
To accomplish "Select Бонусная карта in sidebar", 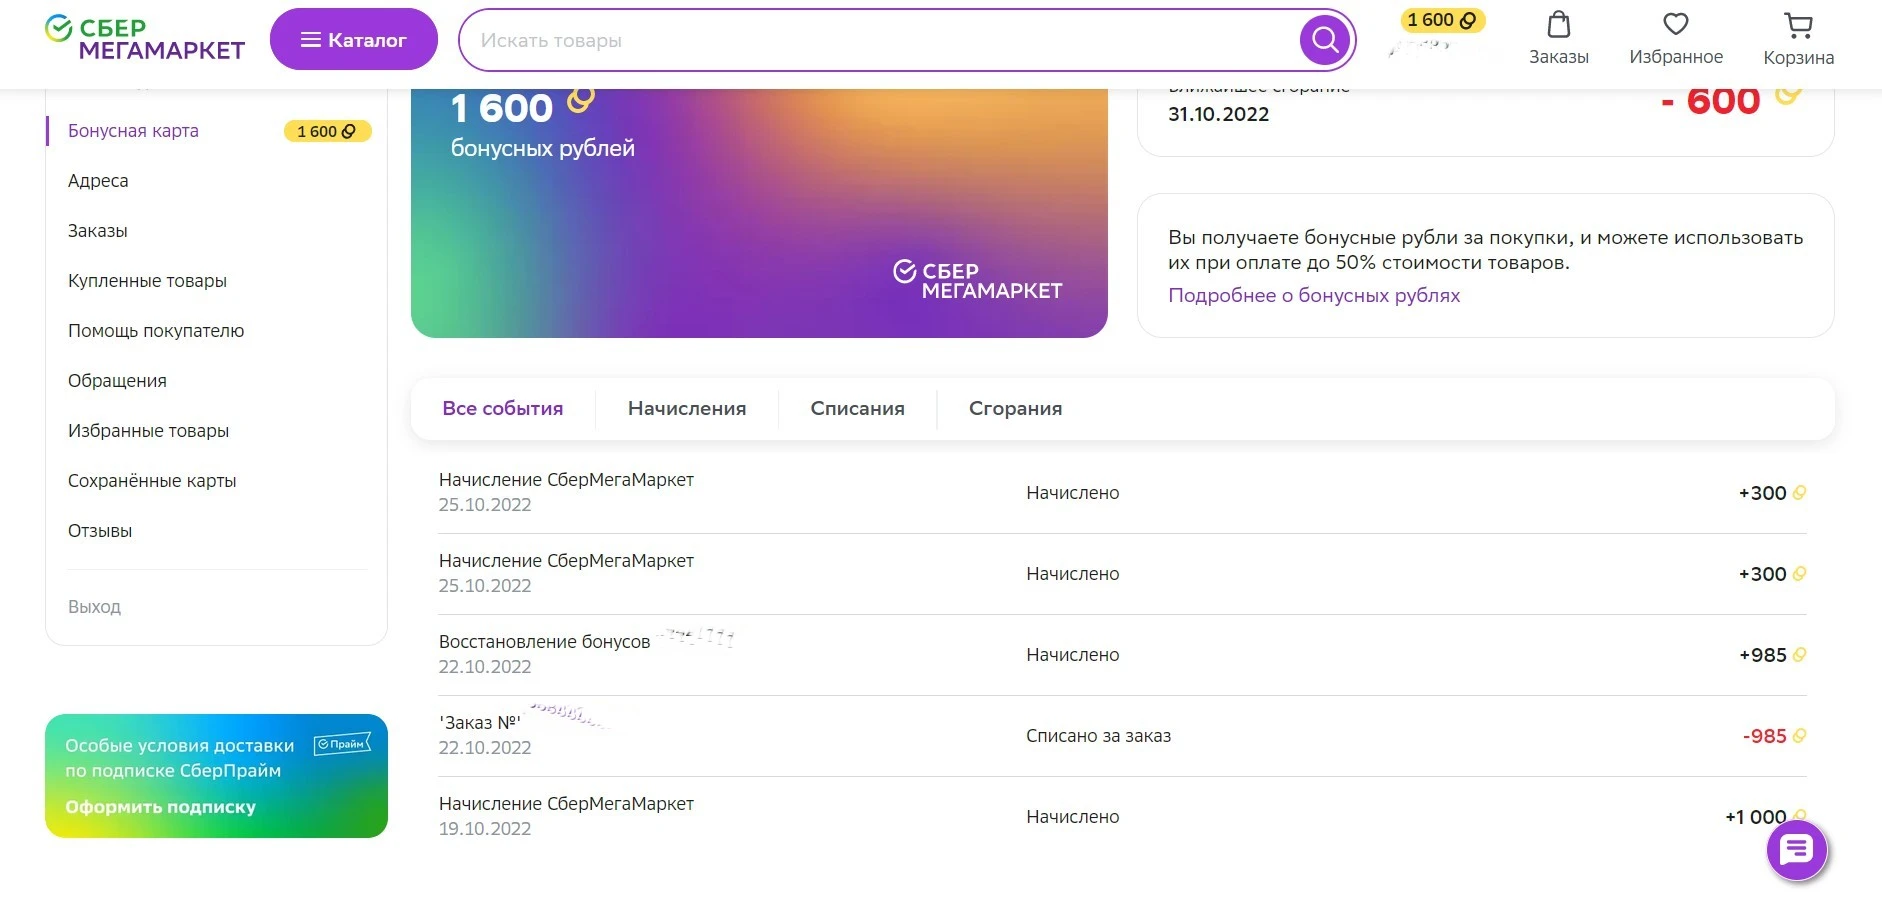I will pyautogui.click(x=133, y=131).
